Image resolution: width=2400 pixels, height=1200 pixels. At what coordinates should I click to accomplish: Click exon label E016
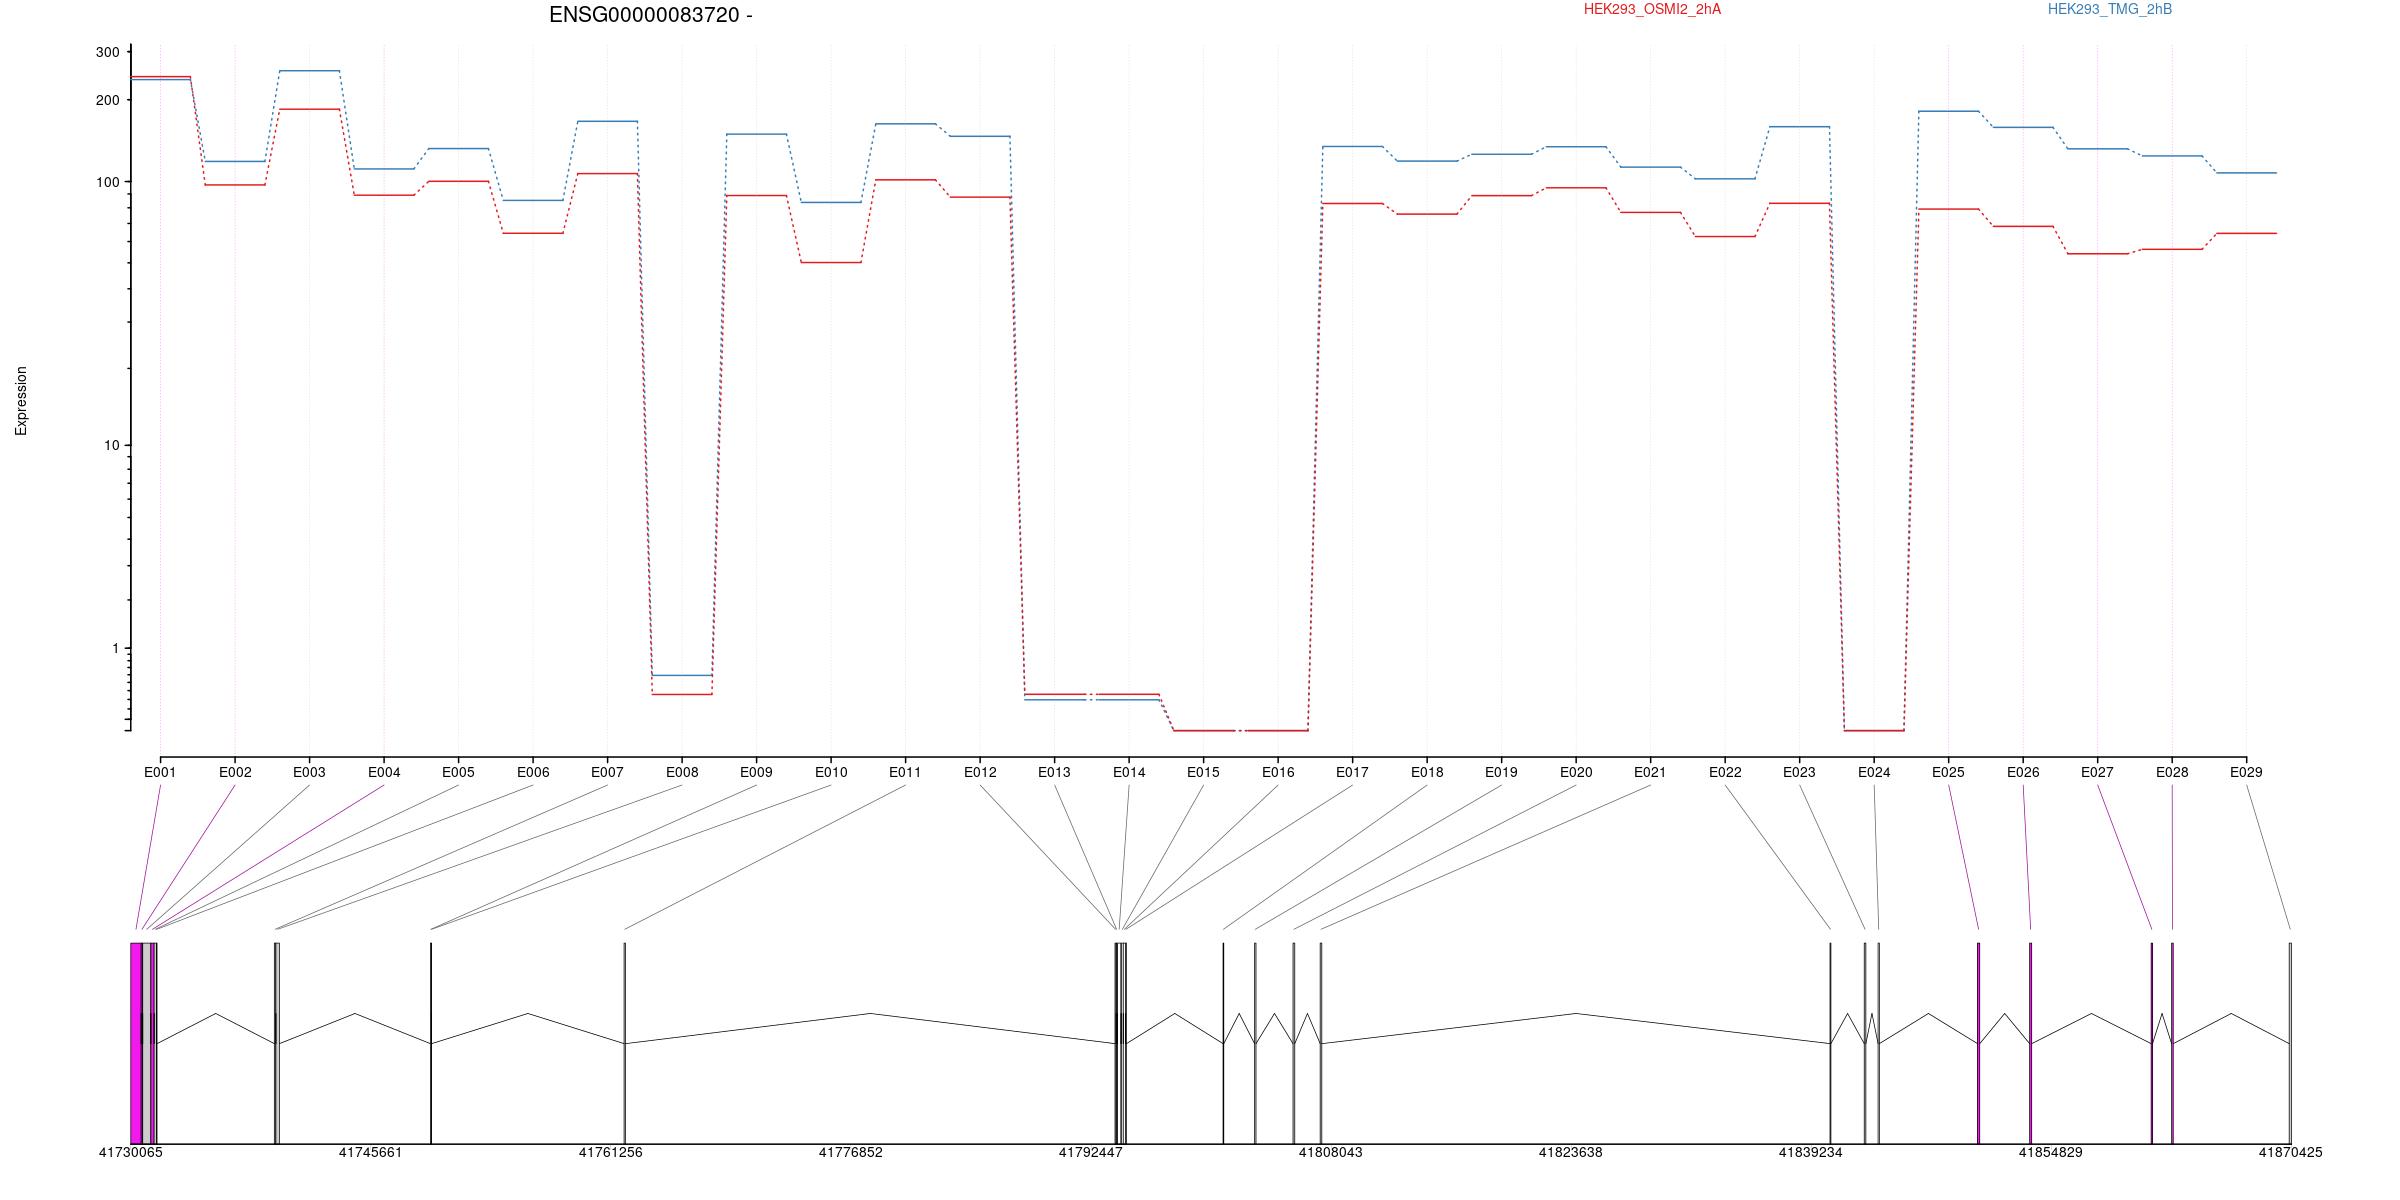[x=1278, y=772]
